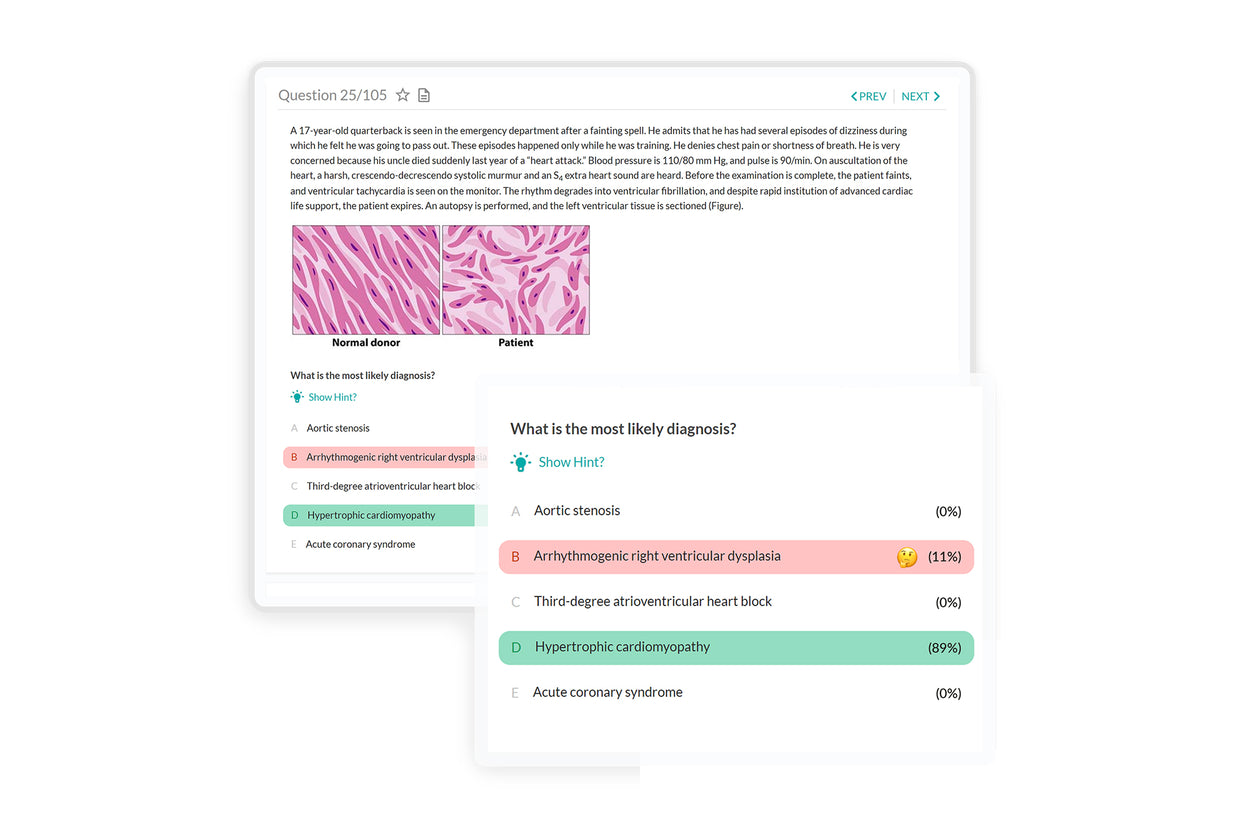Select answer A, Aortic stenosis
Image resolution: width=1250 pixels, height=833 pixels.
click(578, 511)
